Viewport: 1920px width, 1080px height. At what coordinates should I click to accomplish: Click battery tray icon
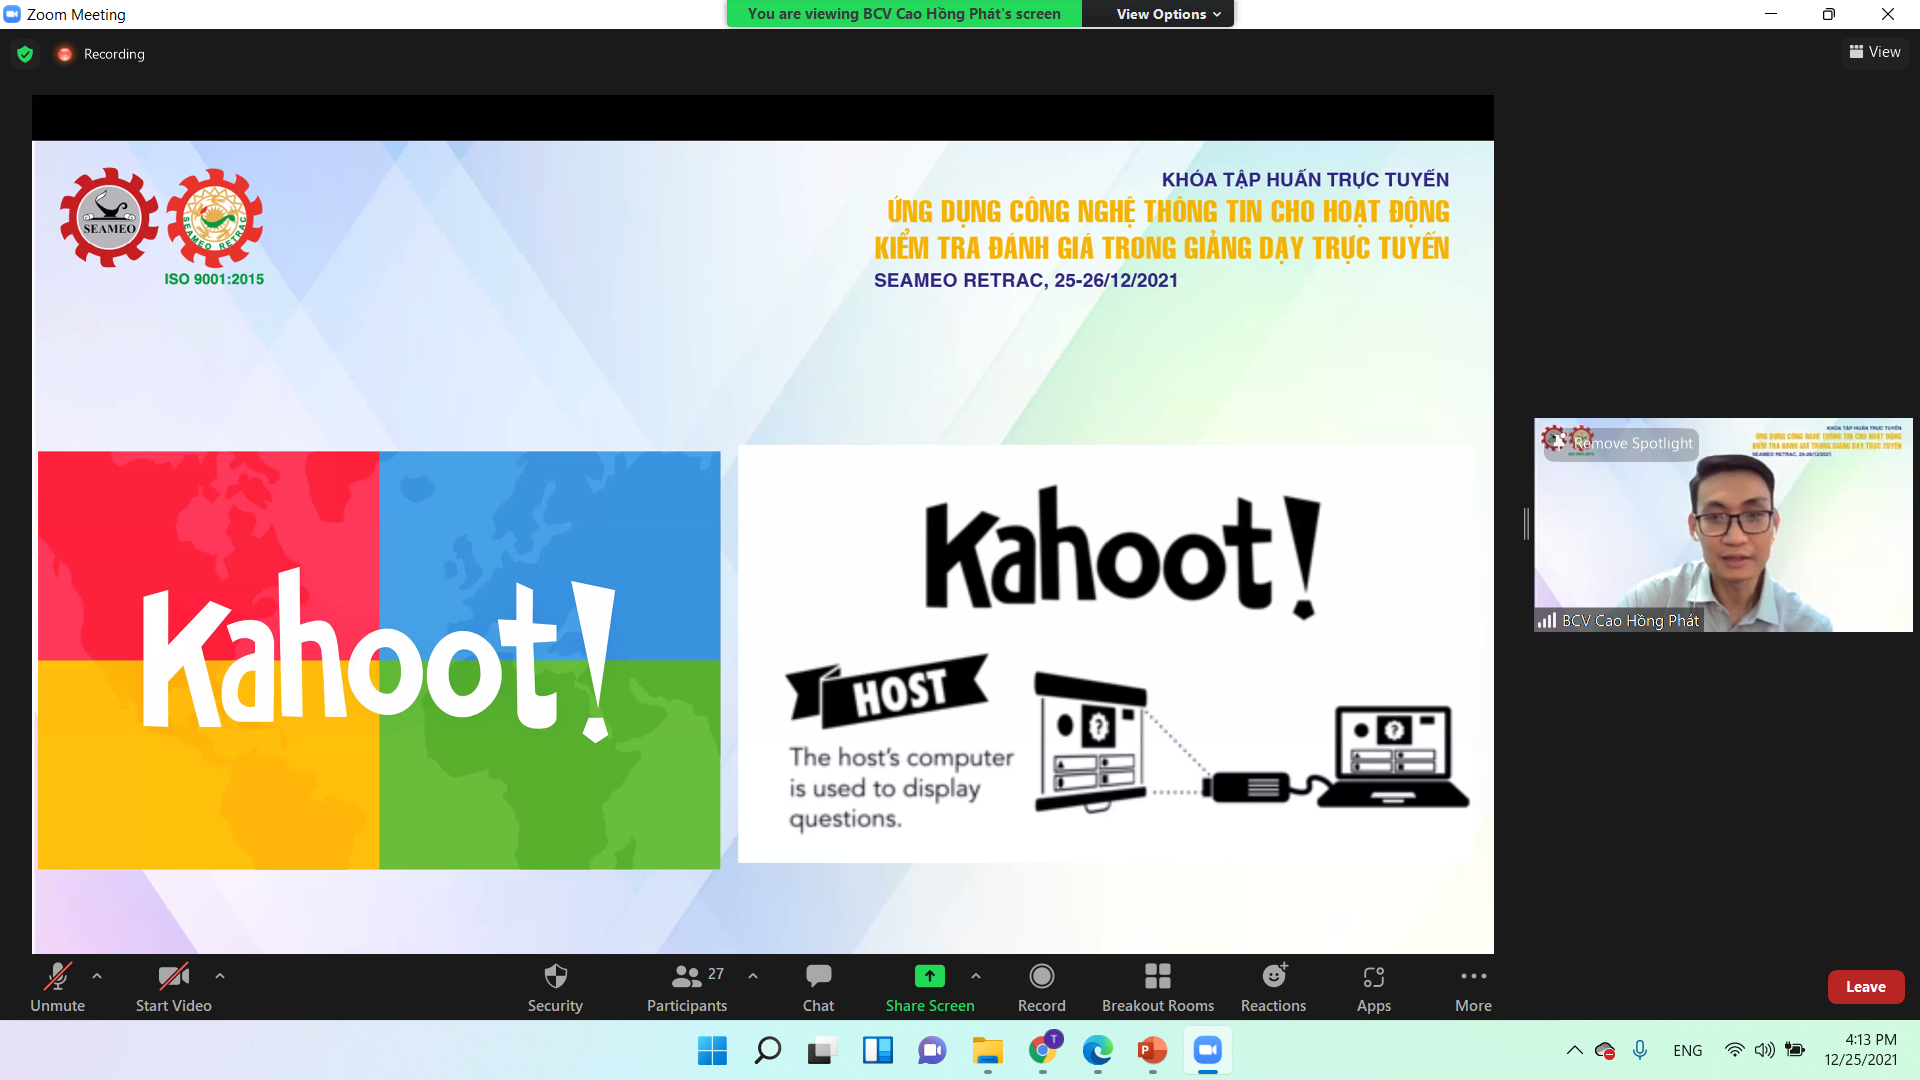1796,1050
